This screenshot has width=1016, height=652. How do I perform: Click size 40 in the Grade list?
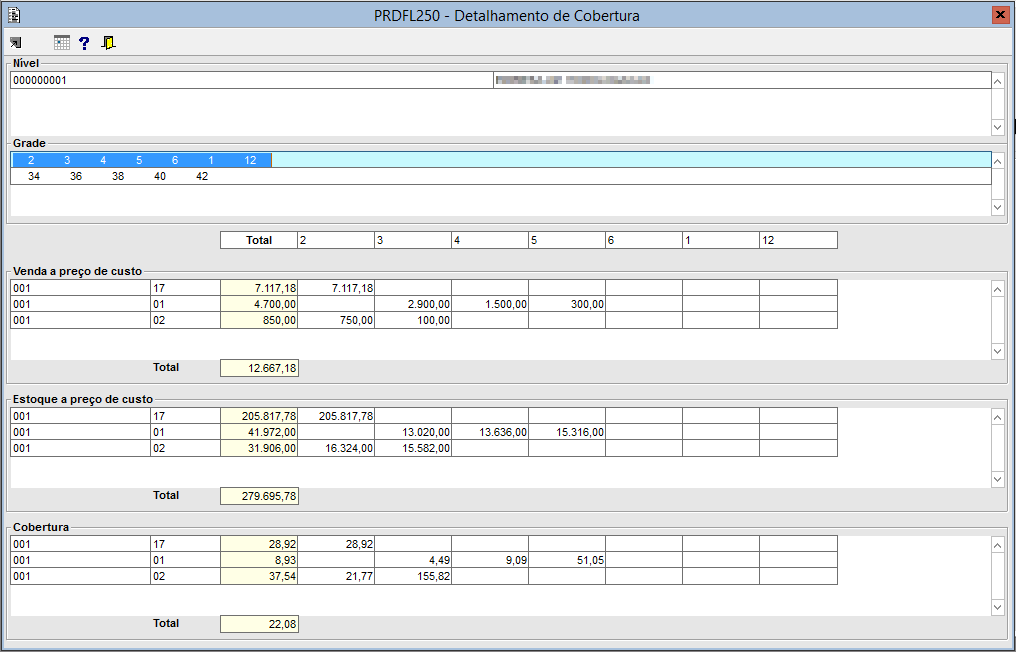point(160,176)
